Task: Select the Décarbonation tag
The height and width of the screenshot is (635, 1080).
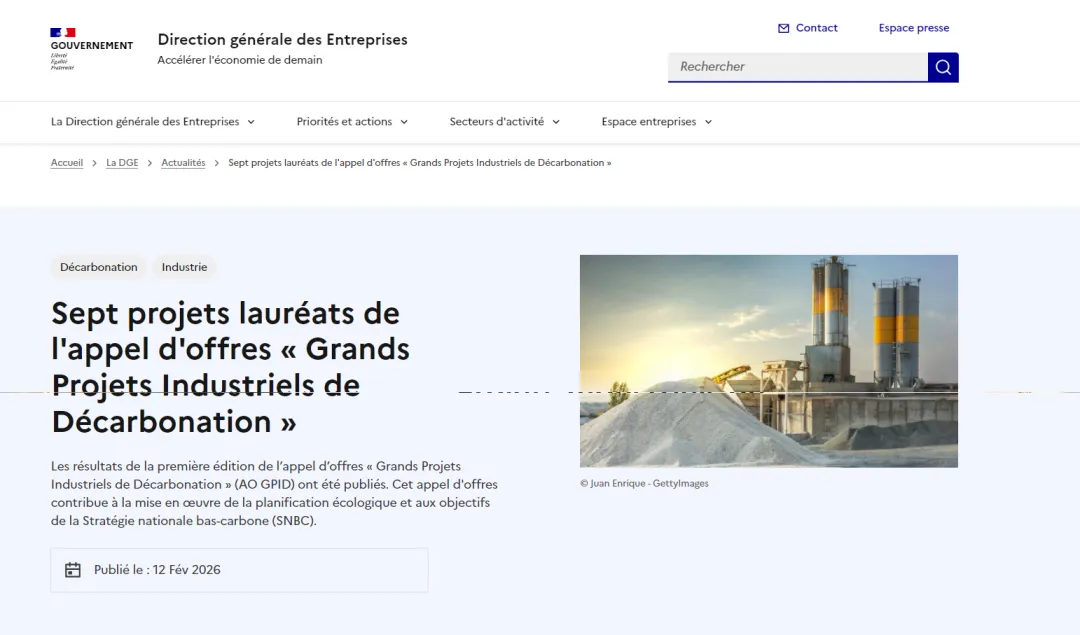Action: pyautogui.click(x=98, y=267)
